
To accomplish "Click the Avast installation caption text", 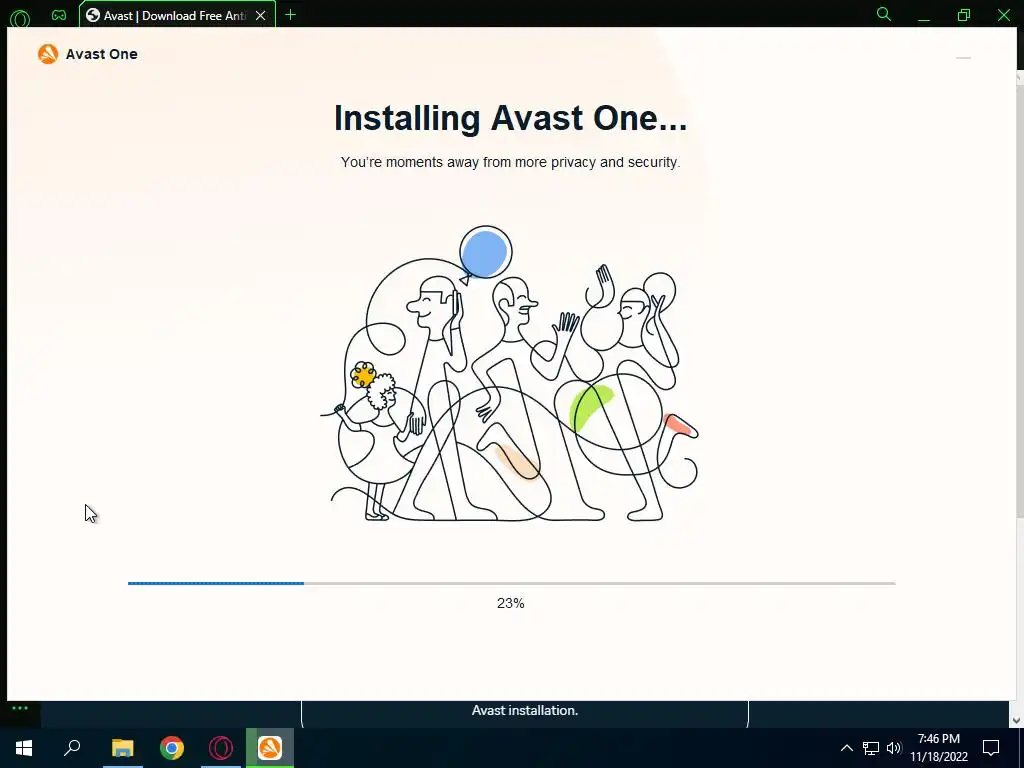I will click(x=525, y=711).
